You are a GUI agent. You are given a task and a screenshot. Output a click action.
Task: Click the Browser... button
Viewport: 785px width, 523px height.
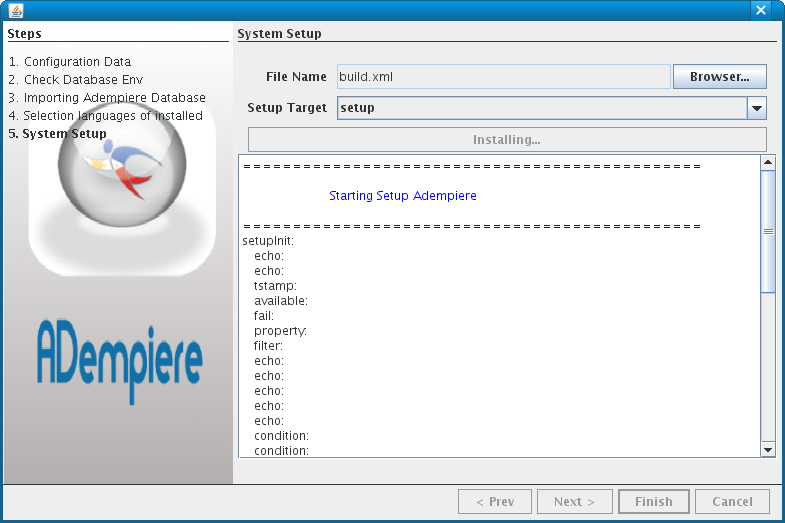[719, 77]
